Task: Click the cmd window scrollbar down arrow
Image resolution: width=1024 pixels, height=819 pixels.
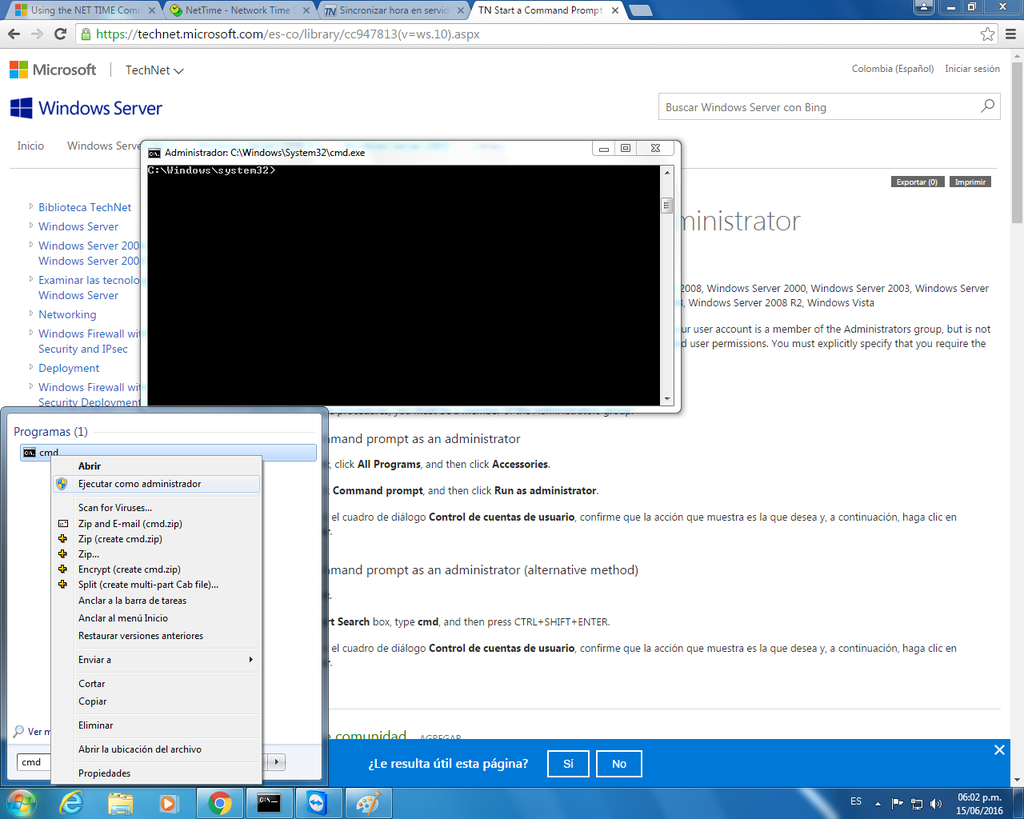Action: [667, 398]
